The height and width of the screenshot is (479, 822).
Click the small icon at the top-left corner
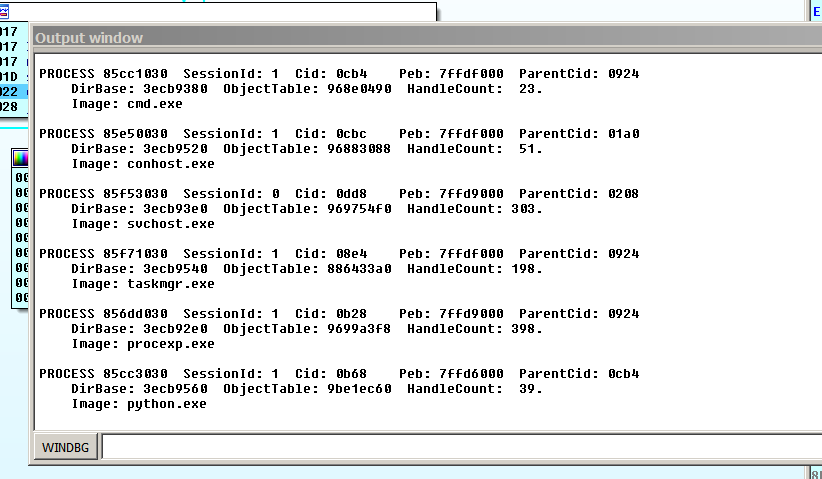(4, 9)
